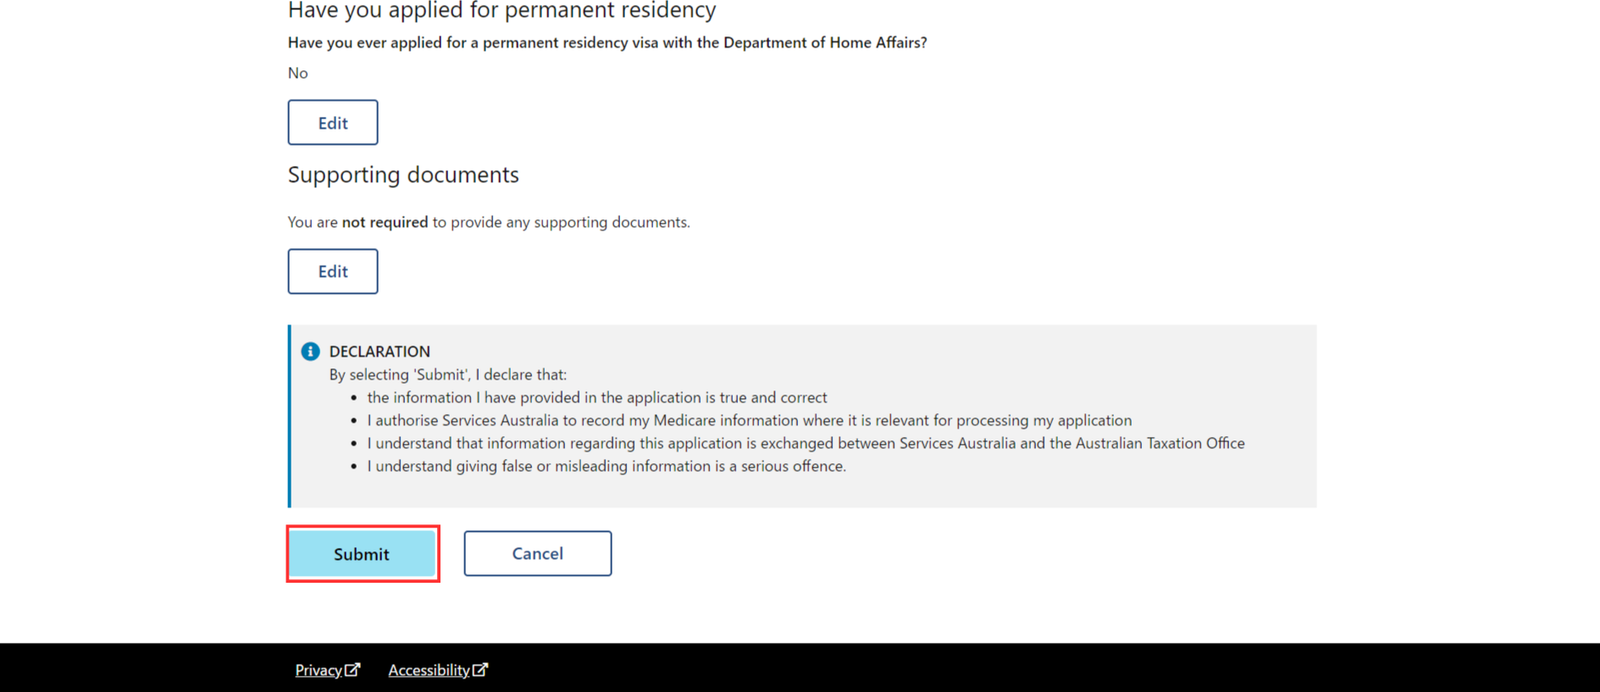This screenshot has width=1600, height=692.
Task: Cancel the application
Action: (x=538, y=553)
